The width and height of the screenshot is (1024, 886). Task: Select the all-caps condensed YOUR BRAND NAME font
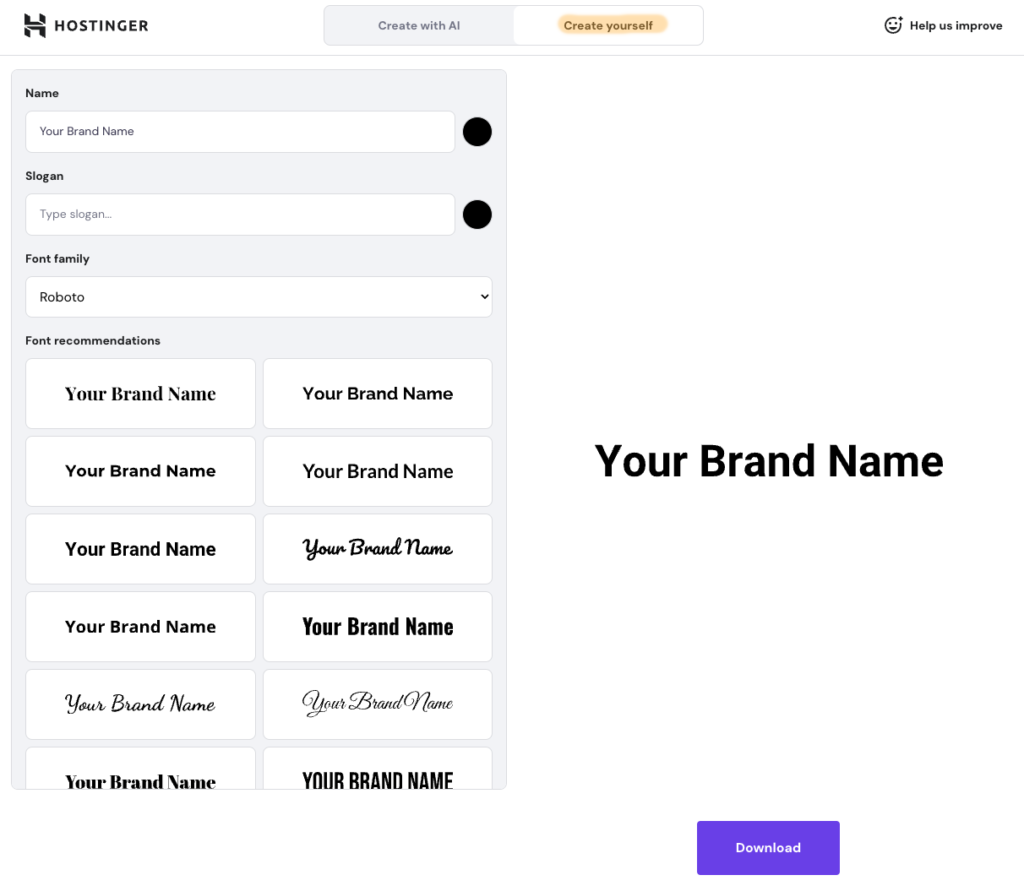click(x=377, y=769)
